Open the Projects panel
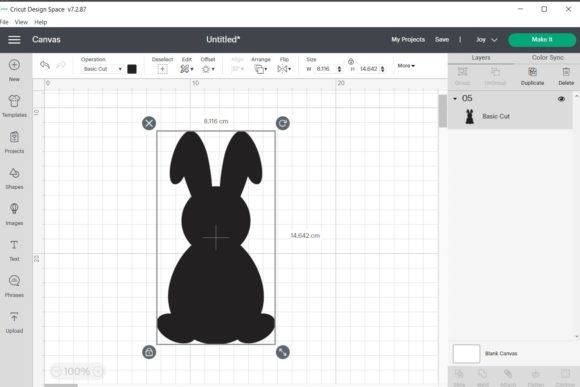The image size is (580, 387). pos(14,142)
